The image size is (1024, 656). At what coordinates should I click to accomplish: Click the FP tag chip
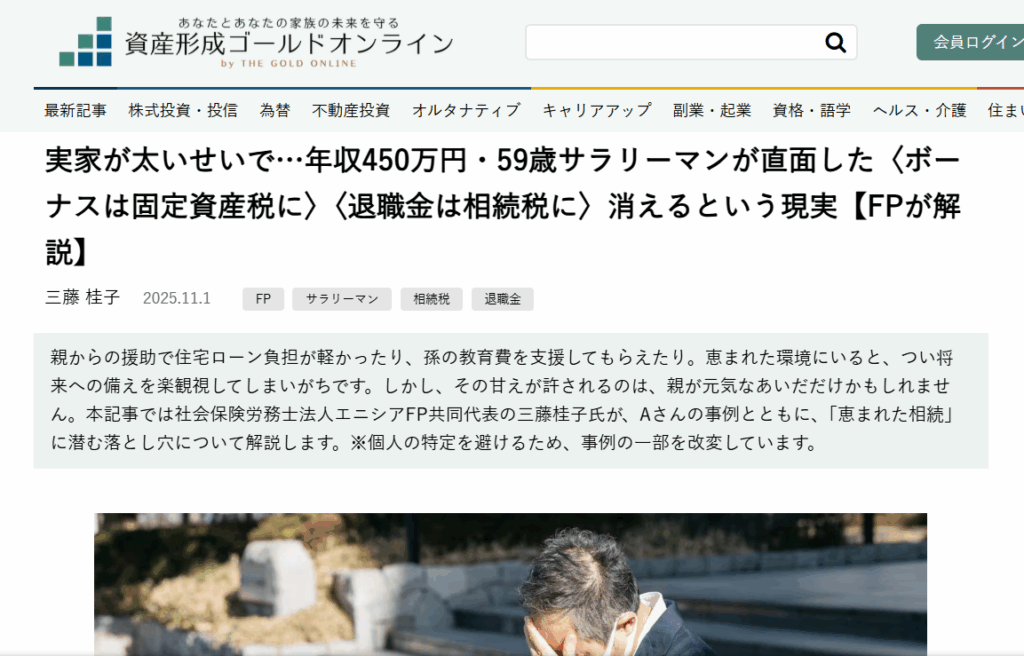click(263, 299)
